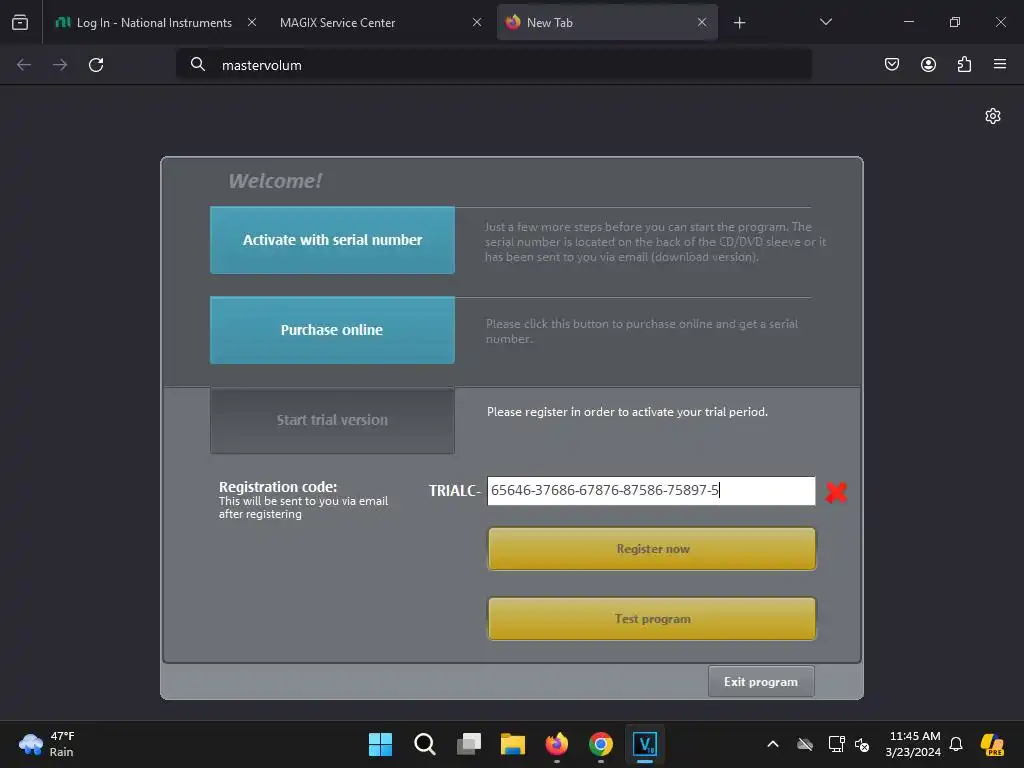Open Google Chrome from taskbar
Viewport: 1024px width, 768px height.
[601, 744]
